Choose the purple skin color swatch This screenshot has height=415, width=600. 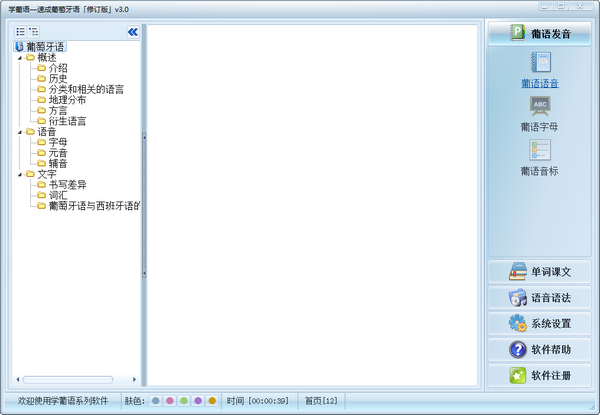pyautogui.click(x=198, y=400)
